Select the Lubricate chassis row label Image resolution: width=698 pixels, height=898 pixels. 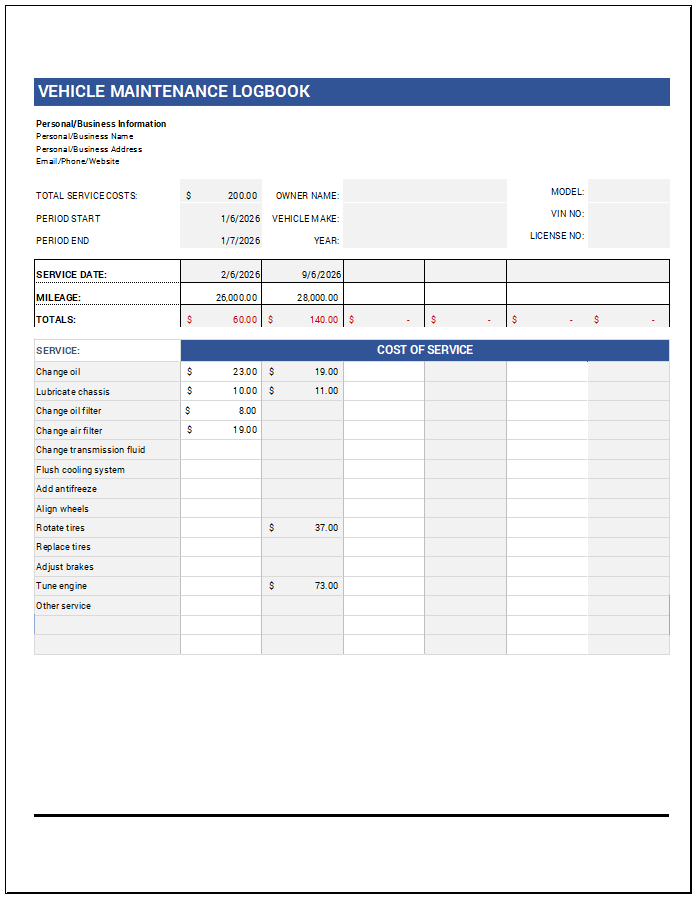(x=73, y=392)
